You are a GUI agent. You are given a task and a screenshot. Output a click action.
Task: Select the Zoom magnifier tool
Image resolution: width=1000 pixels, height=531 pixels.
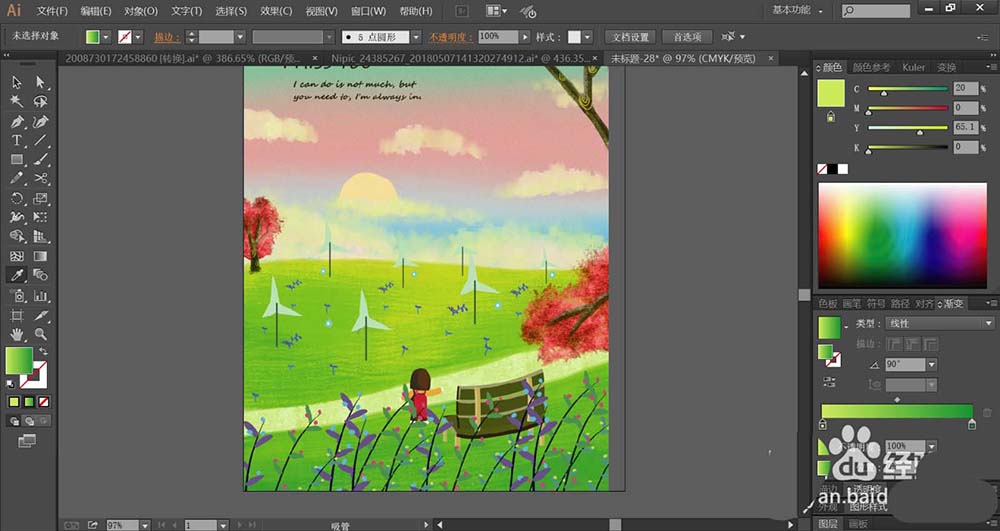[41, 334]
